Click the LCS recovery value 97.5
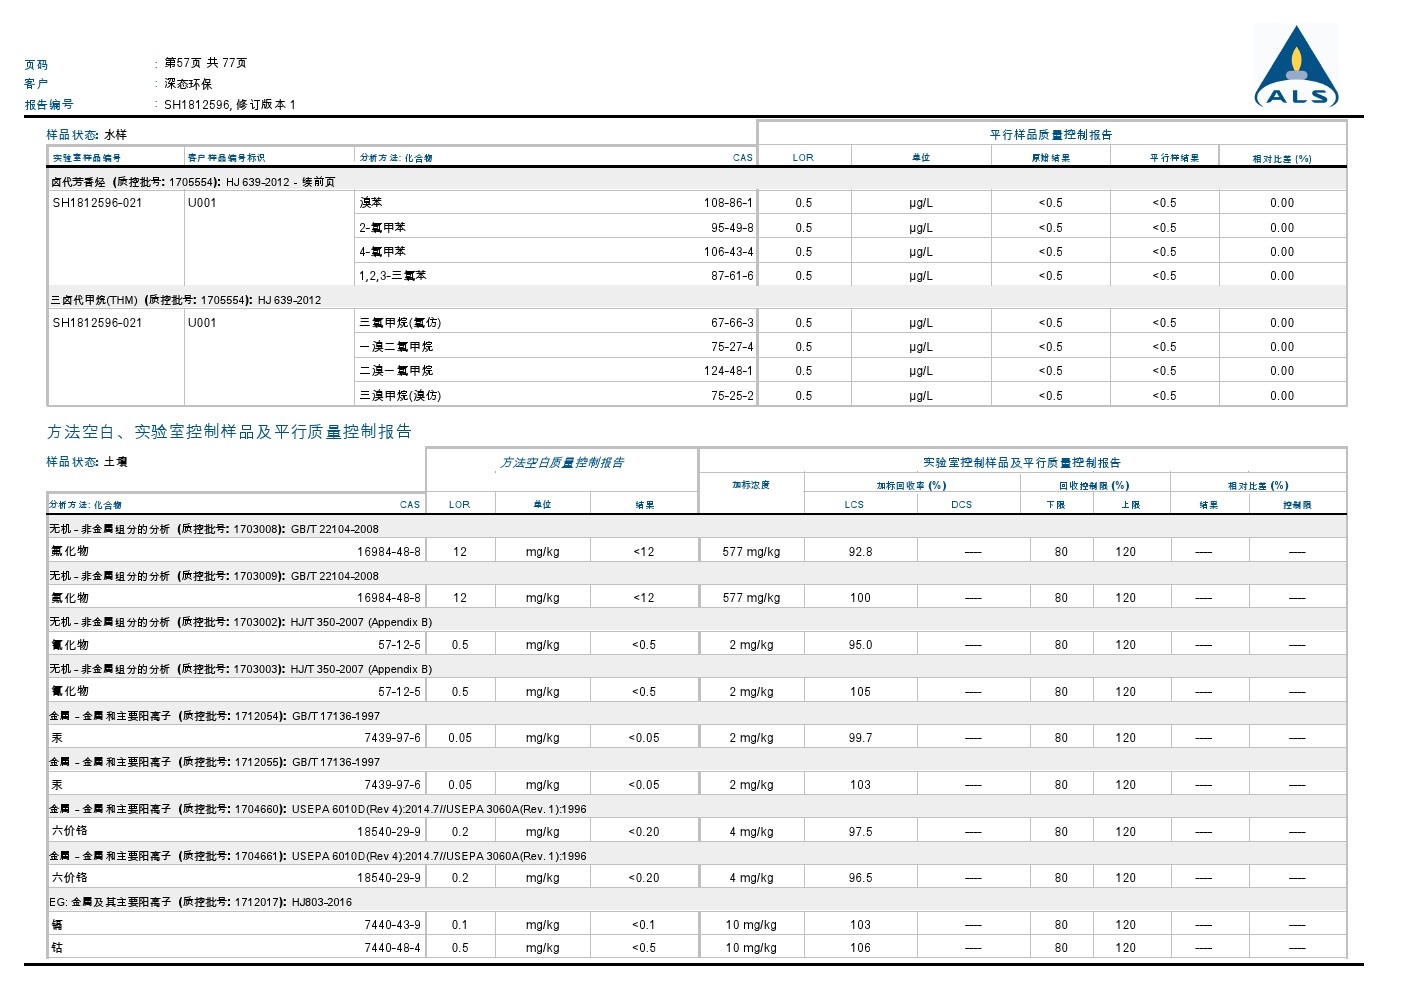Image resolution: width=1402 pixels, height=992 pixels. coord(860,832)
